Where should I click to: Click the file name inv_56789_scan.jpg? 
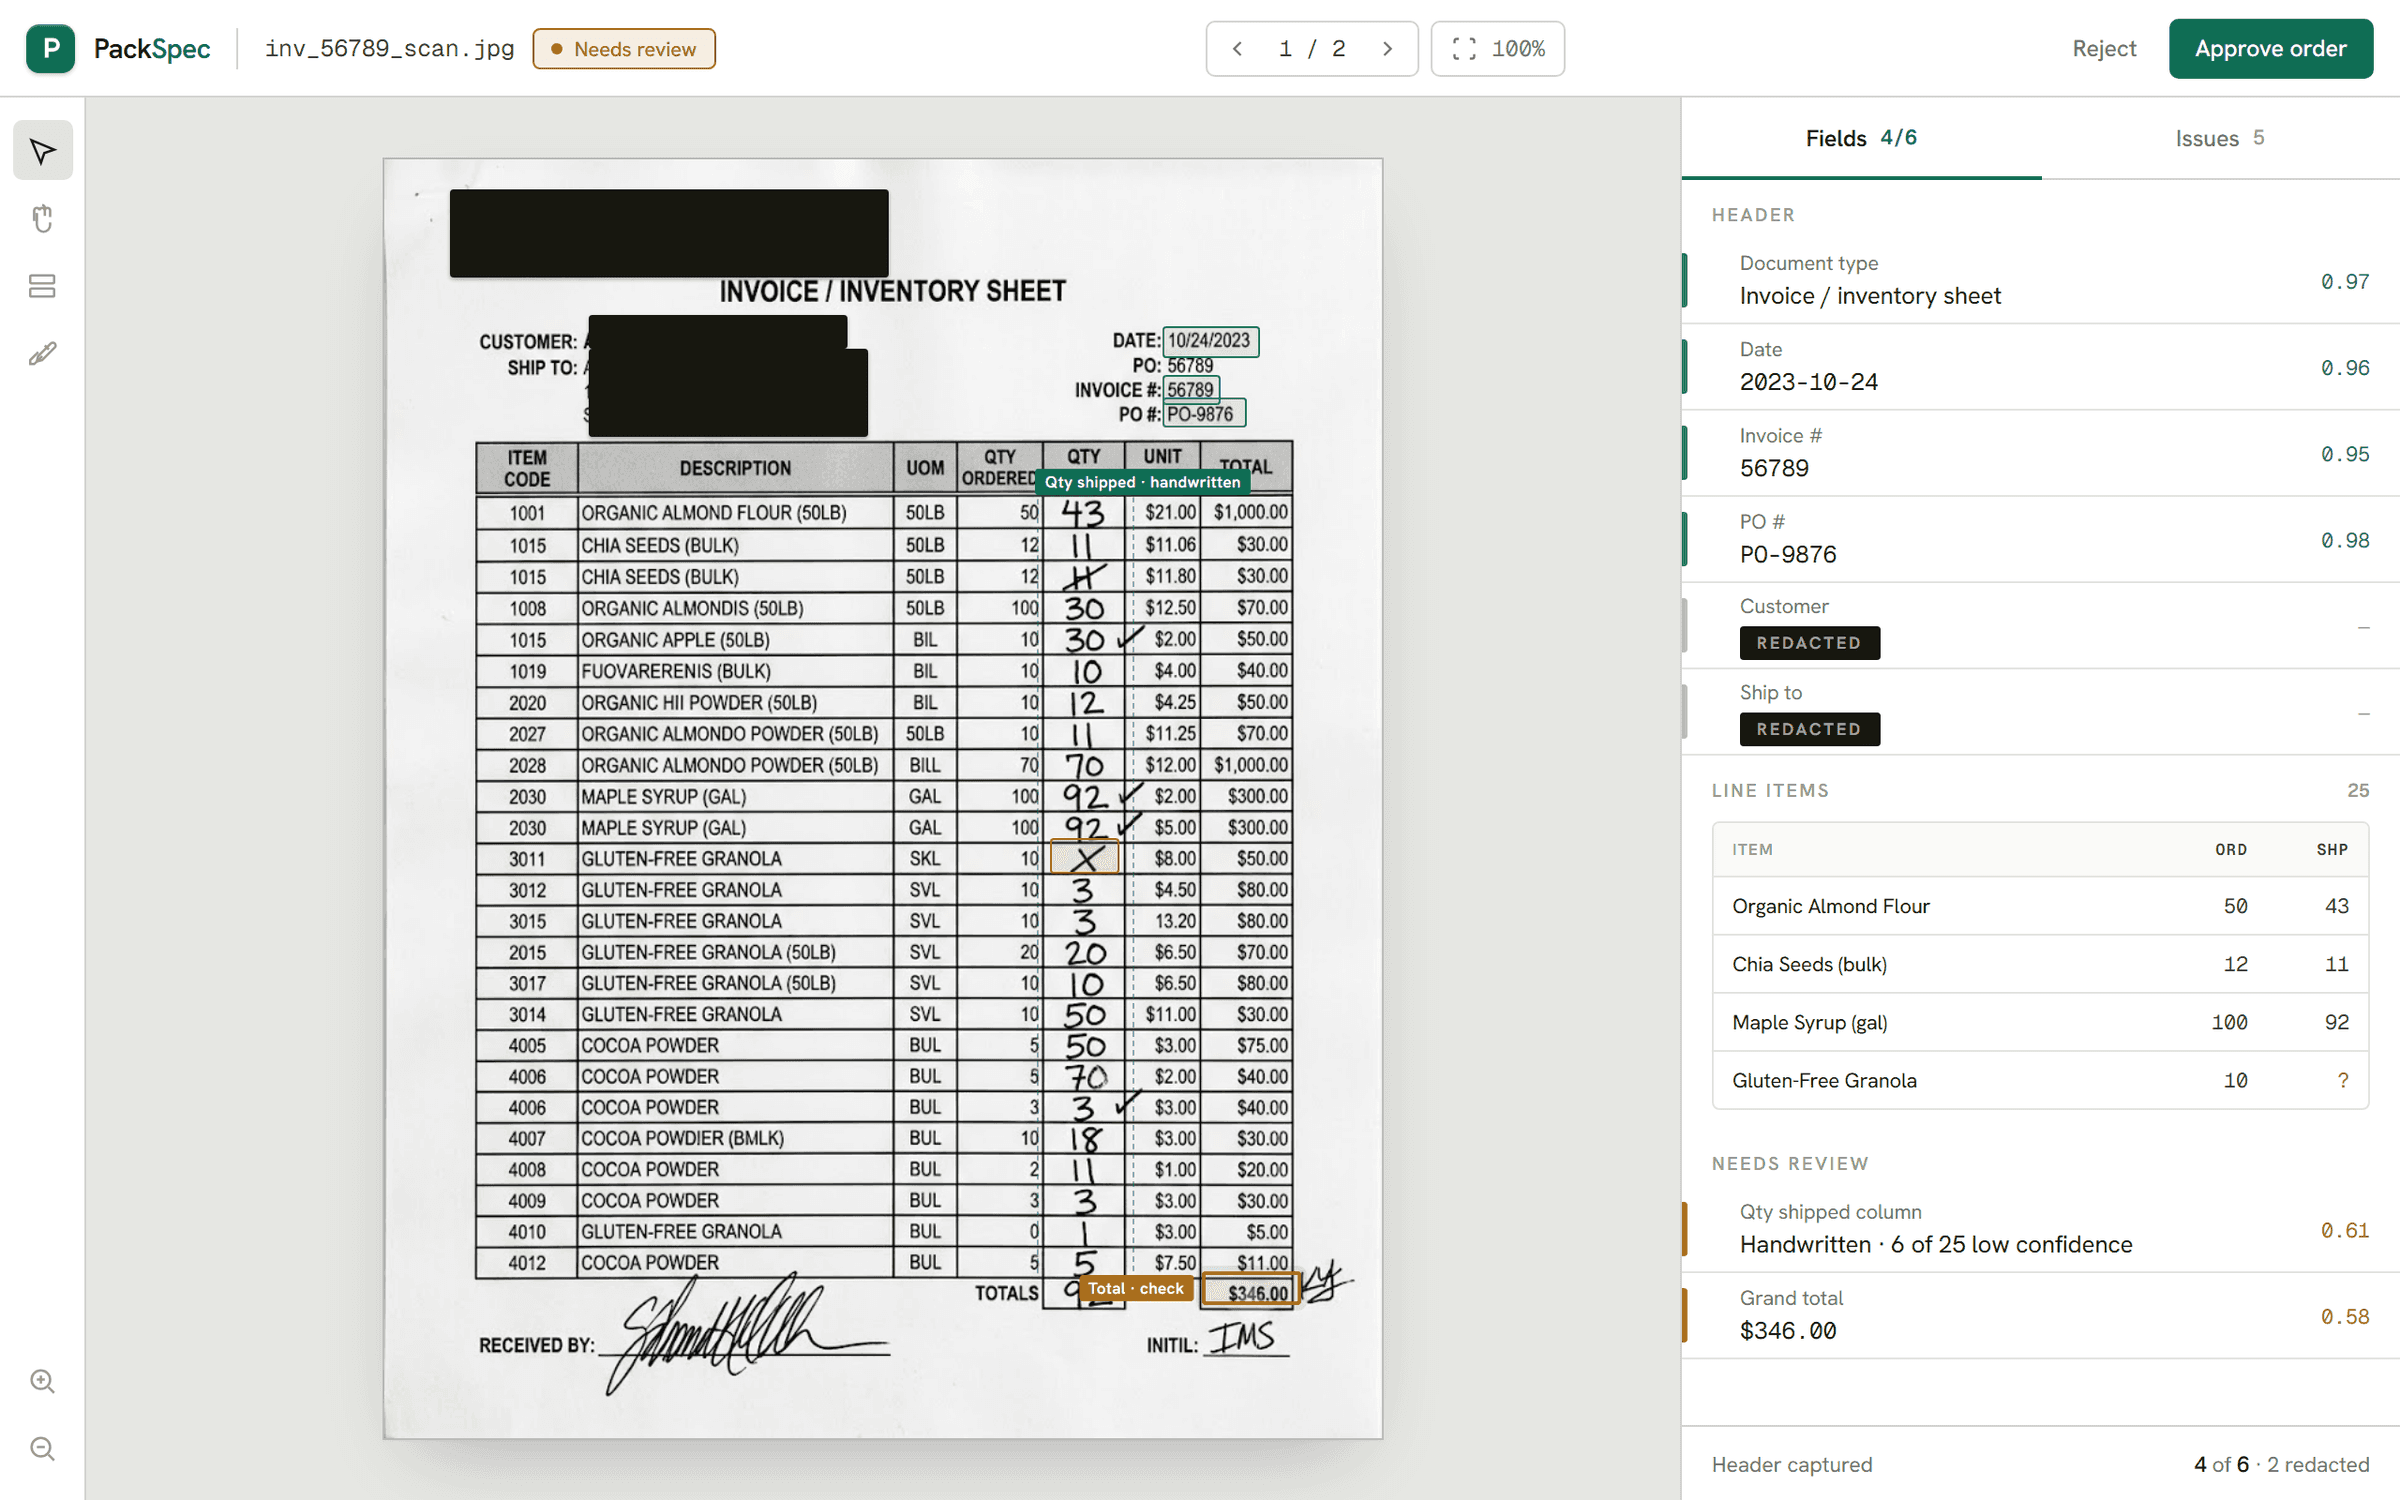pos(389,48)
